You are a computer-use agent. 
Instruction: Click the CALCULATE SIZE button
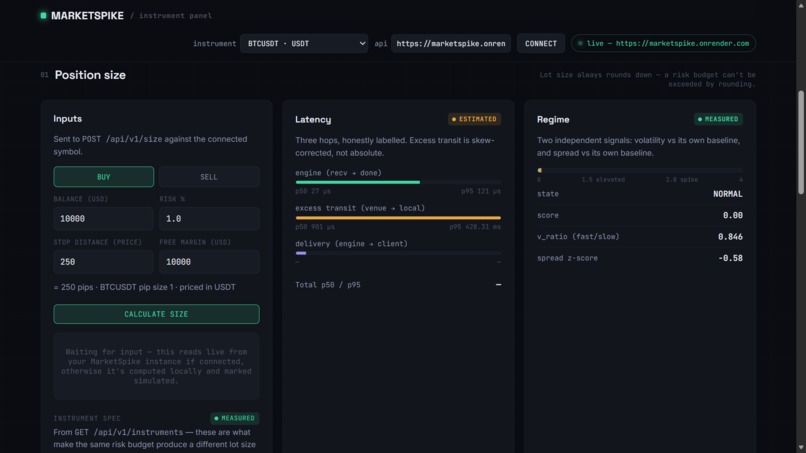coord(156,314)
